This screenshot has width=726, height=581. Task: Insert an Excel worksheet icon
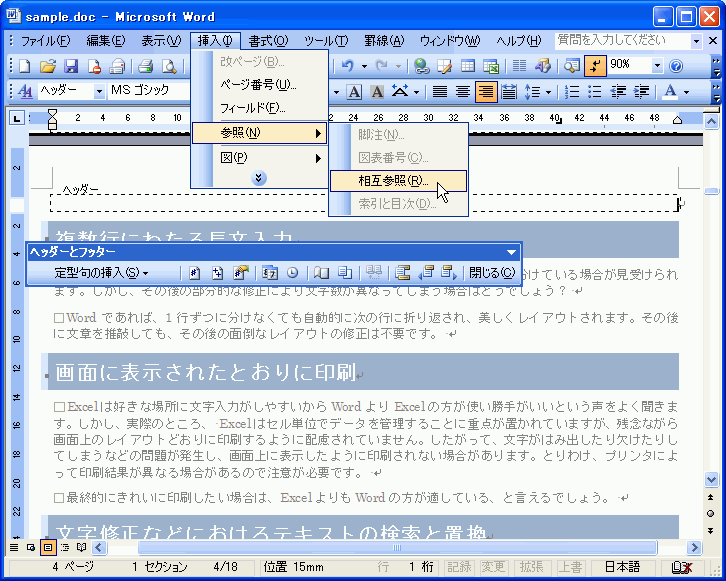(491, 66)
